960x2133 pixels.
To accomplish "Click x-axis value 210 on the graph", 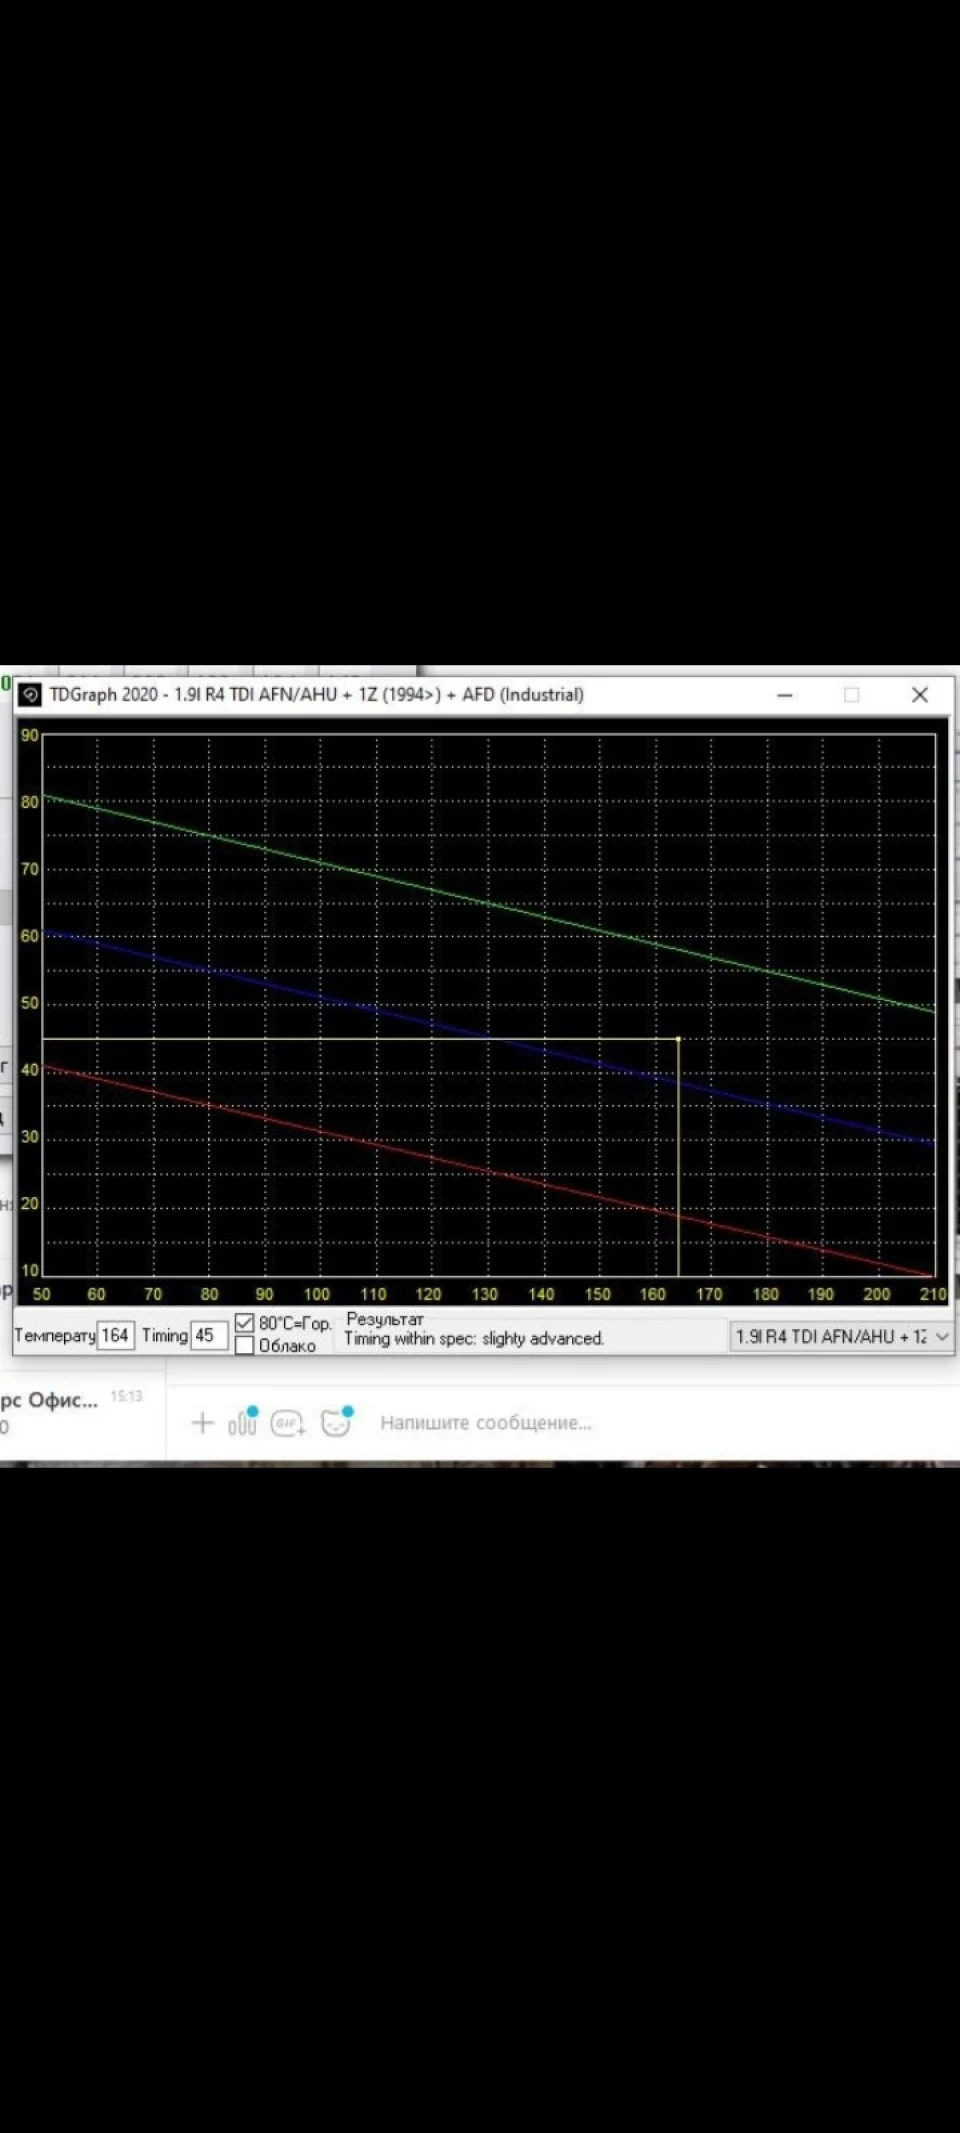I will [933, 1294].
